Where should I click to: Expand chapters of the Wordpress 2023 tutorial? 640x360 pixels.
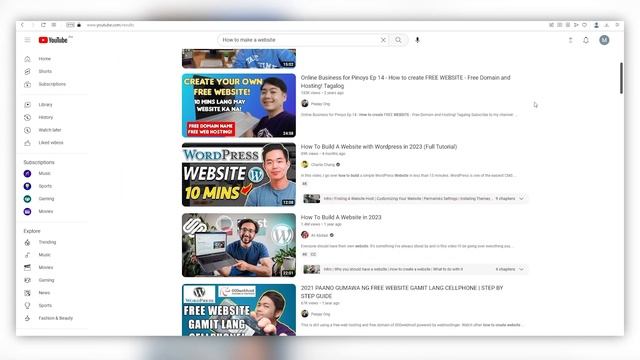[x=521, y=199]
